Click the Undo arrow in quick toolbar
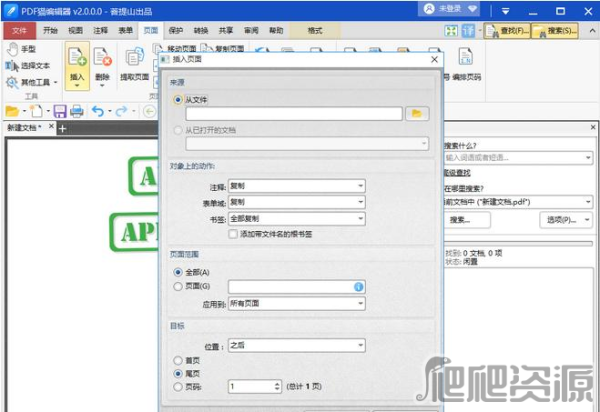The width and height of the screenshot is (600, 412). 98,111
